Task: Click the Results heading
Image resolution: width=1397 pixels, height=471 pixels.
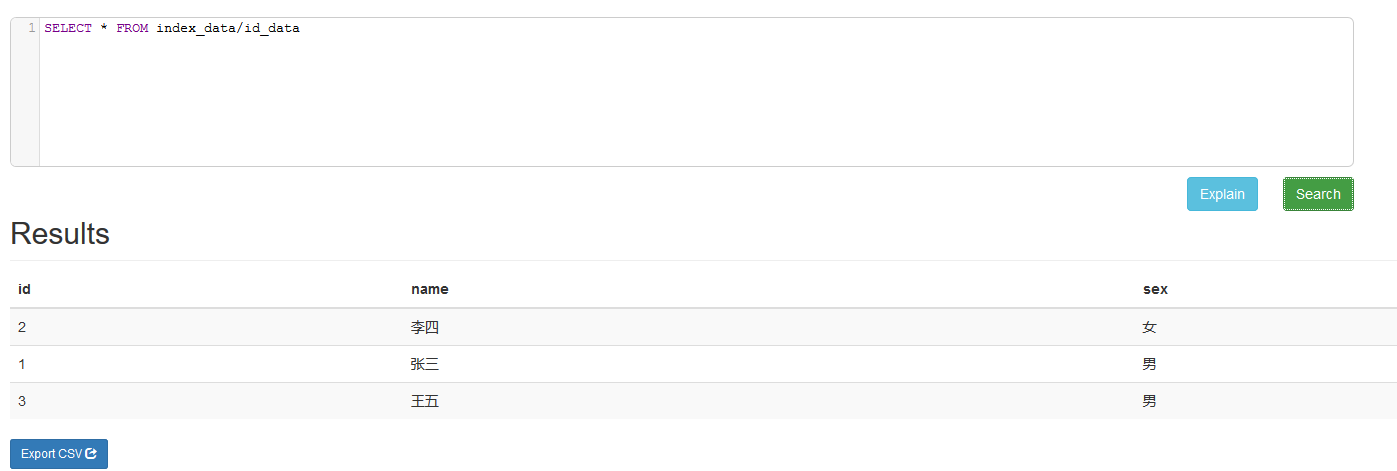Action: [59, 234]
